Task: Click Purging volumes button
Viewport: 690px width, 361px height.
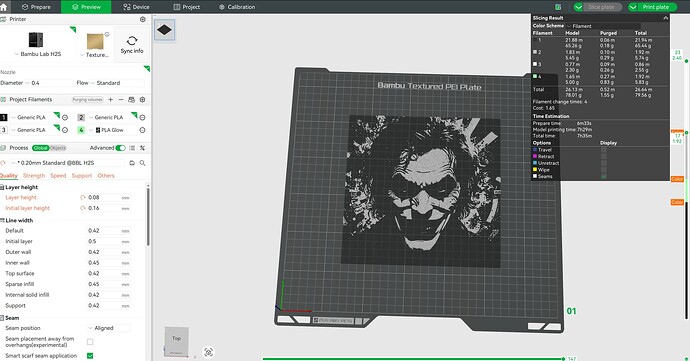Action: 88,100
